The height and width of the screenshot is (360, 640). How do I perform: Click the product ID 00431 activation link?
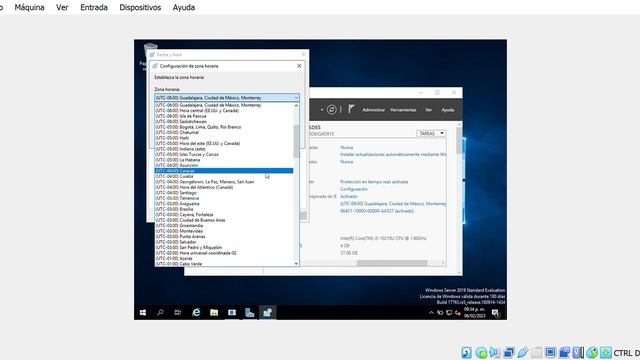[377, 211]
